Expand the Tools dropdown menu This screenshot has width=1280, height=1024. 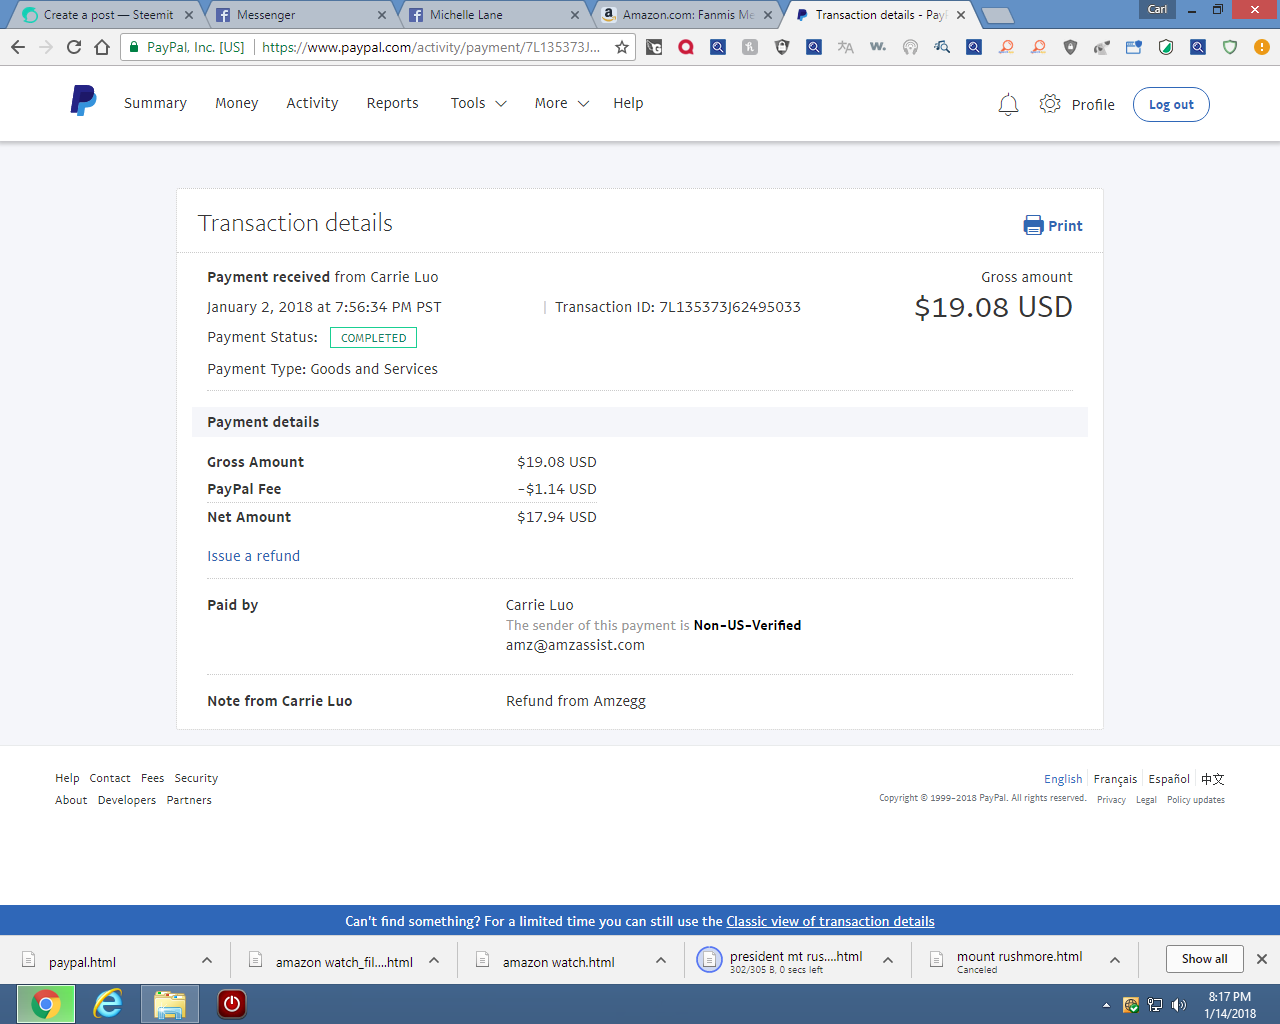(479, 103)
